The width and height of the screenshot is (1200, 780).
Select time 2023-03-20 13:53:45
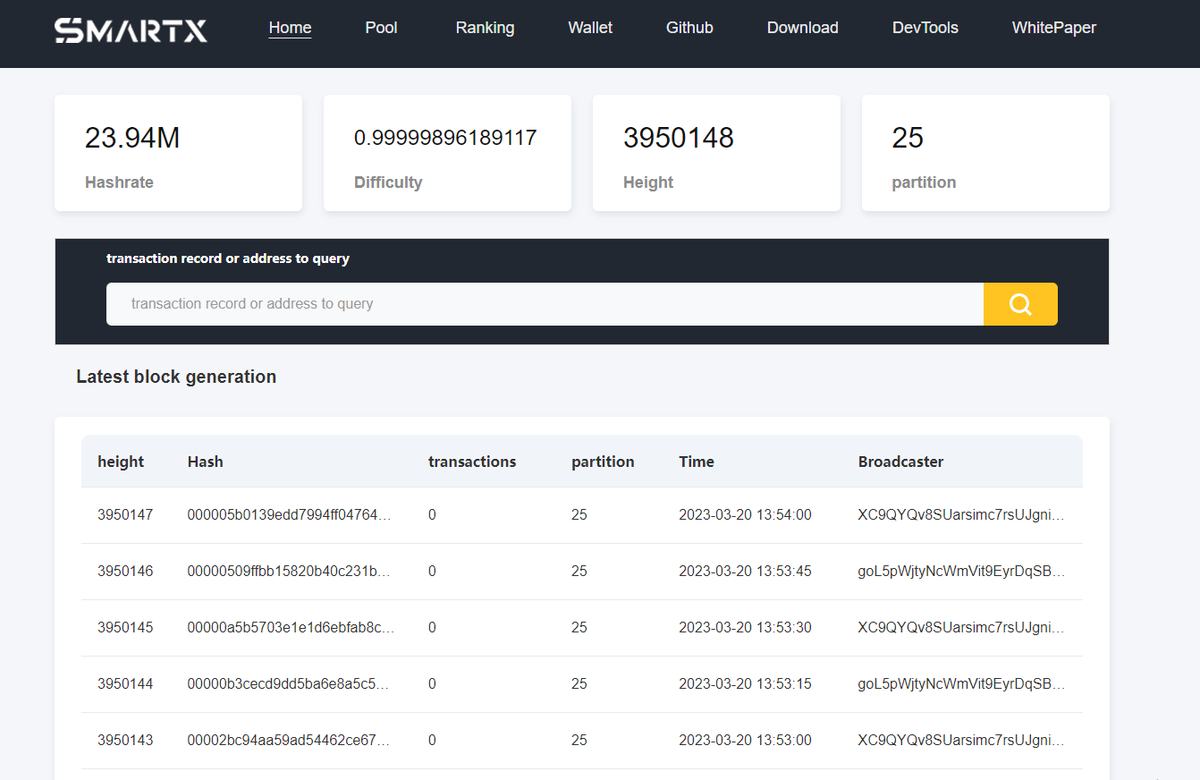[745, 571]
